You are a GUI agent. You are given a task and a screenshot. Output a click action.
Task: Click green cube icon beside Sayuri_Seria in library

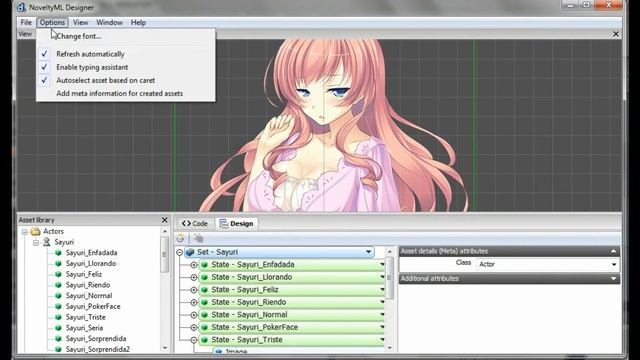coord(58,328)
